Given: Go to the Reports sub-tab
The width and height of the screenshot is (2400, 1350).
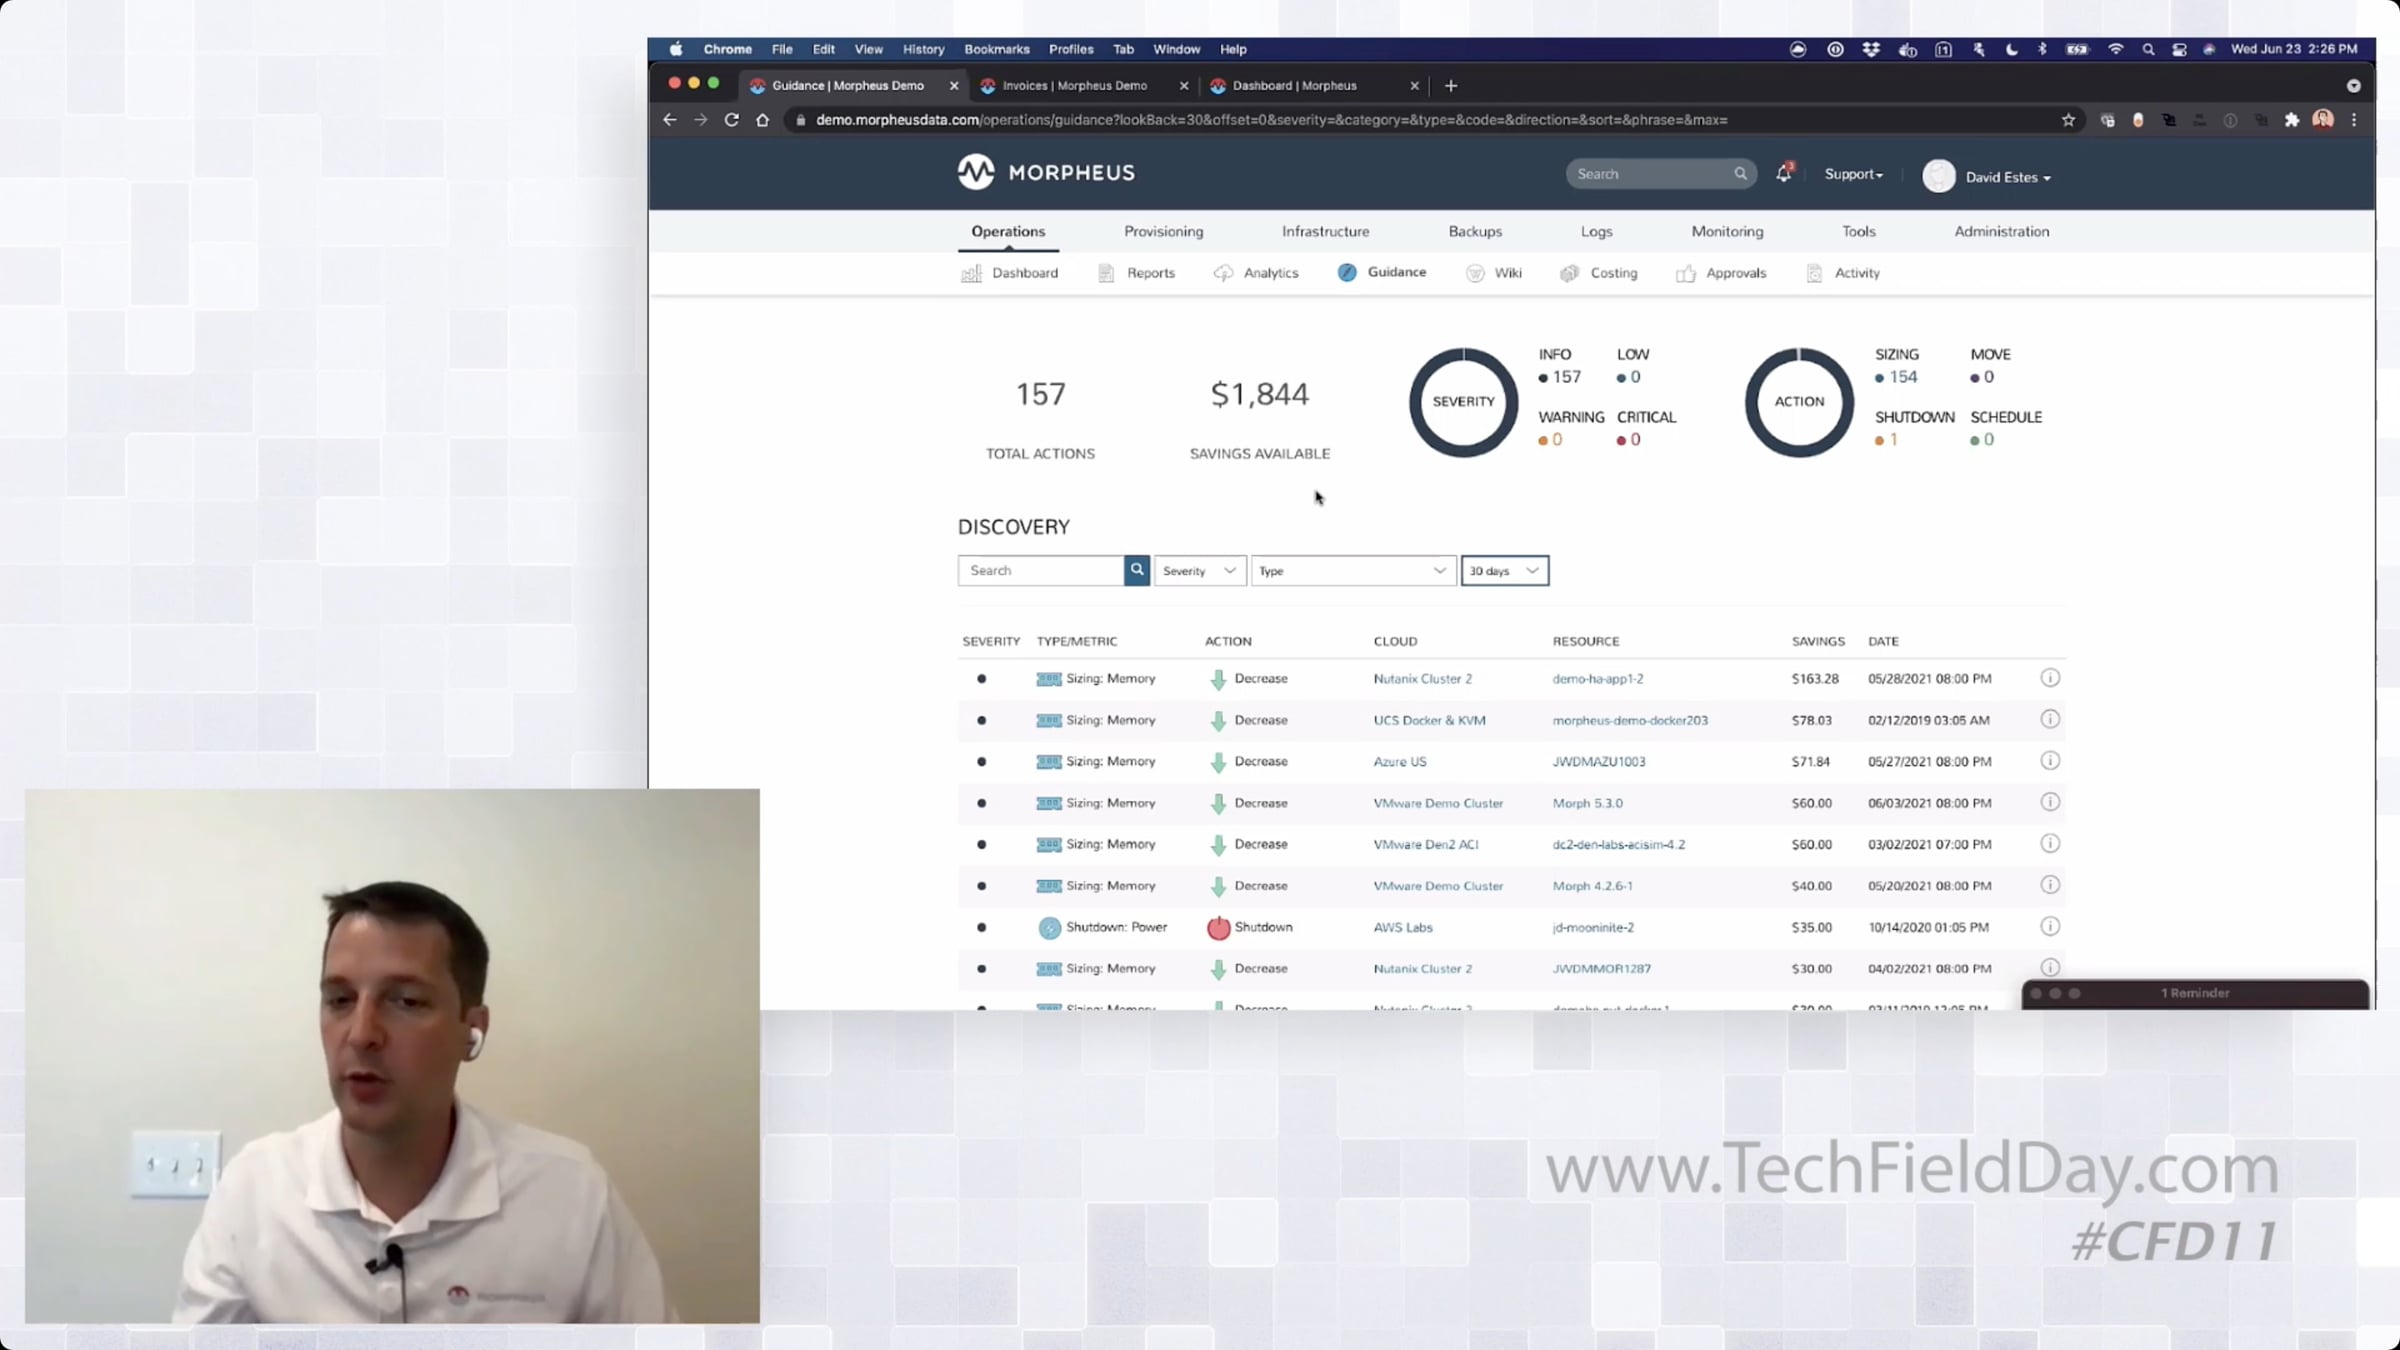Looking at the screenshot, I should [1137, 273].
